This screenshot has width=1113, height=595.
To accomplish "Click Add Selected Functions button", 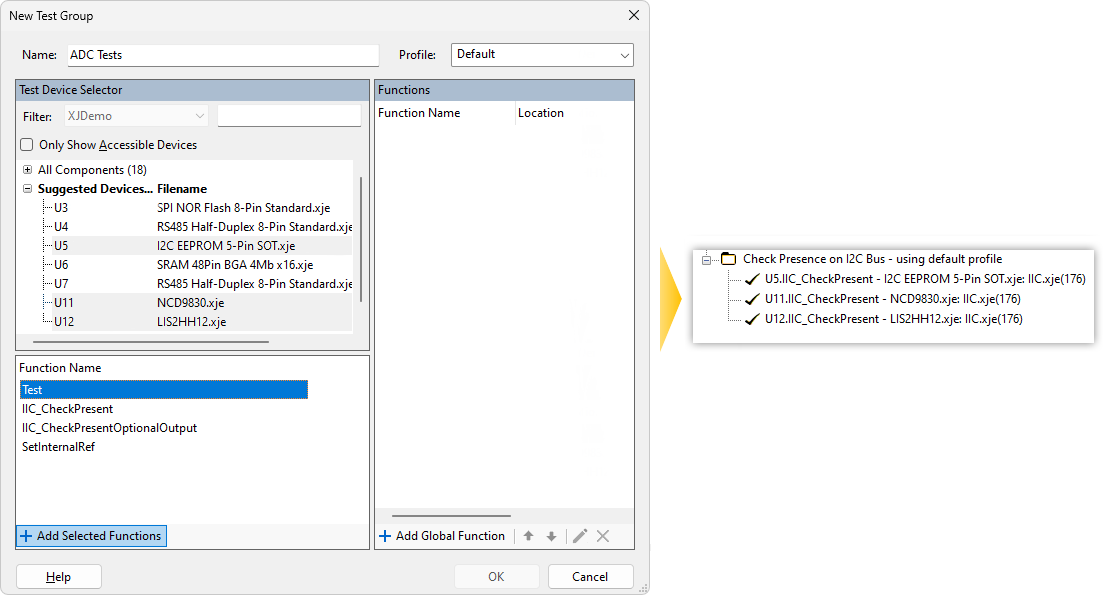I will point(91,536).
